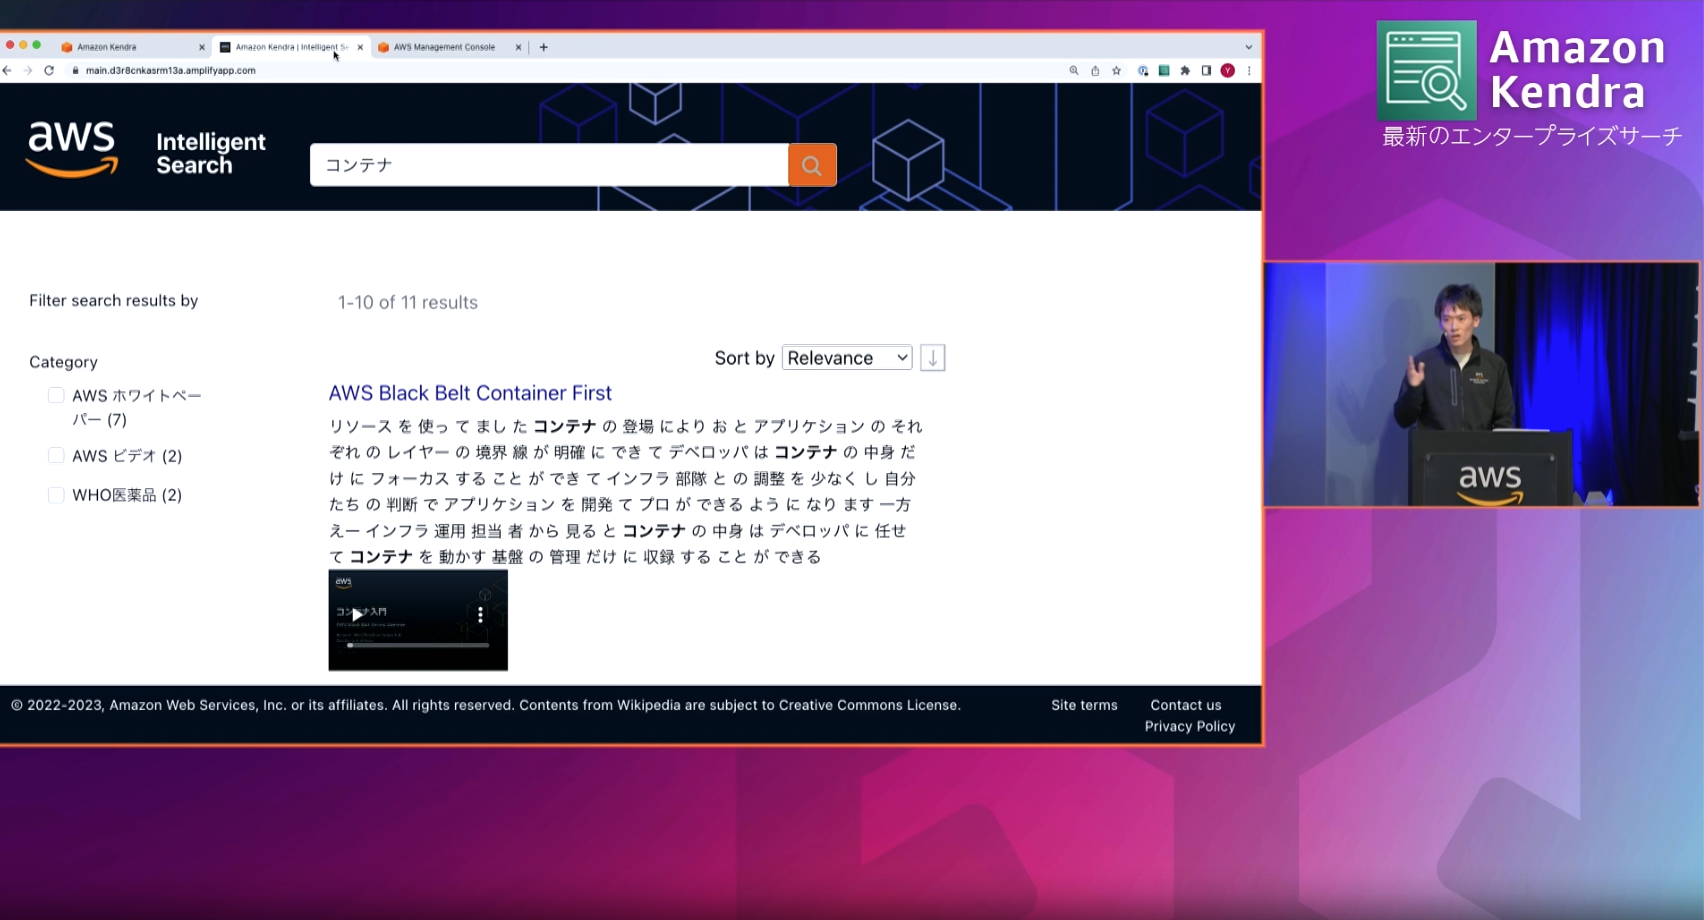Expand the tab search chevron in the tab strip
Screen dimensions: 1704x920
(x=1248, y=47)
